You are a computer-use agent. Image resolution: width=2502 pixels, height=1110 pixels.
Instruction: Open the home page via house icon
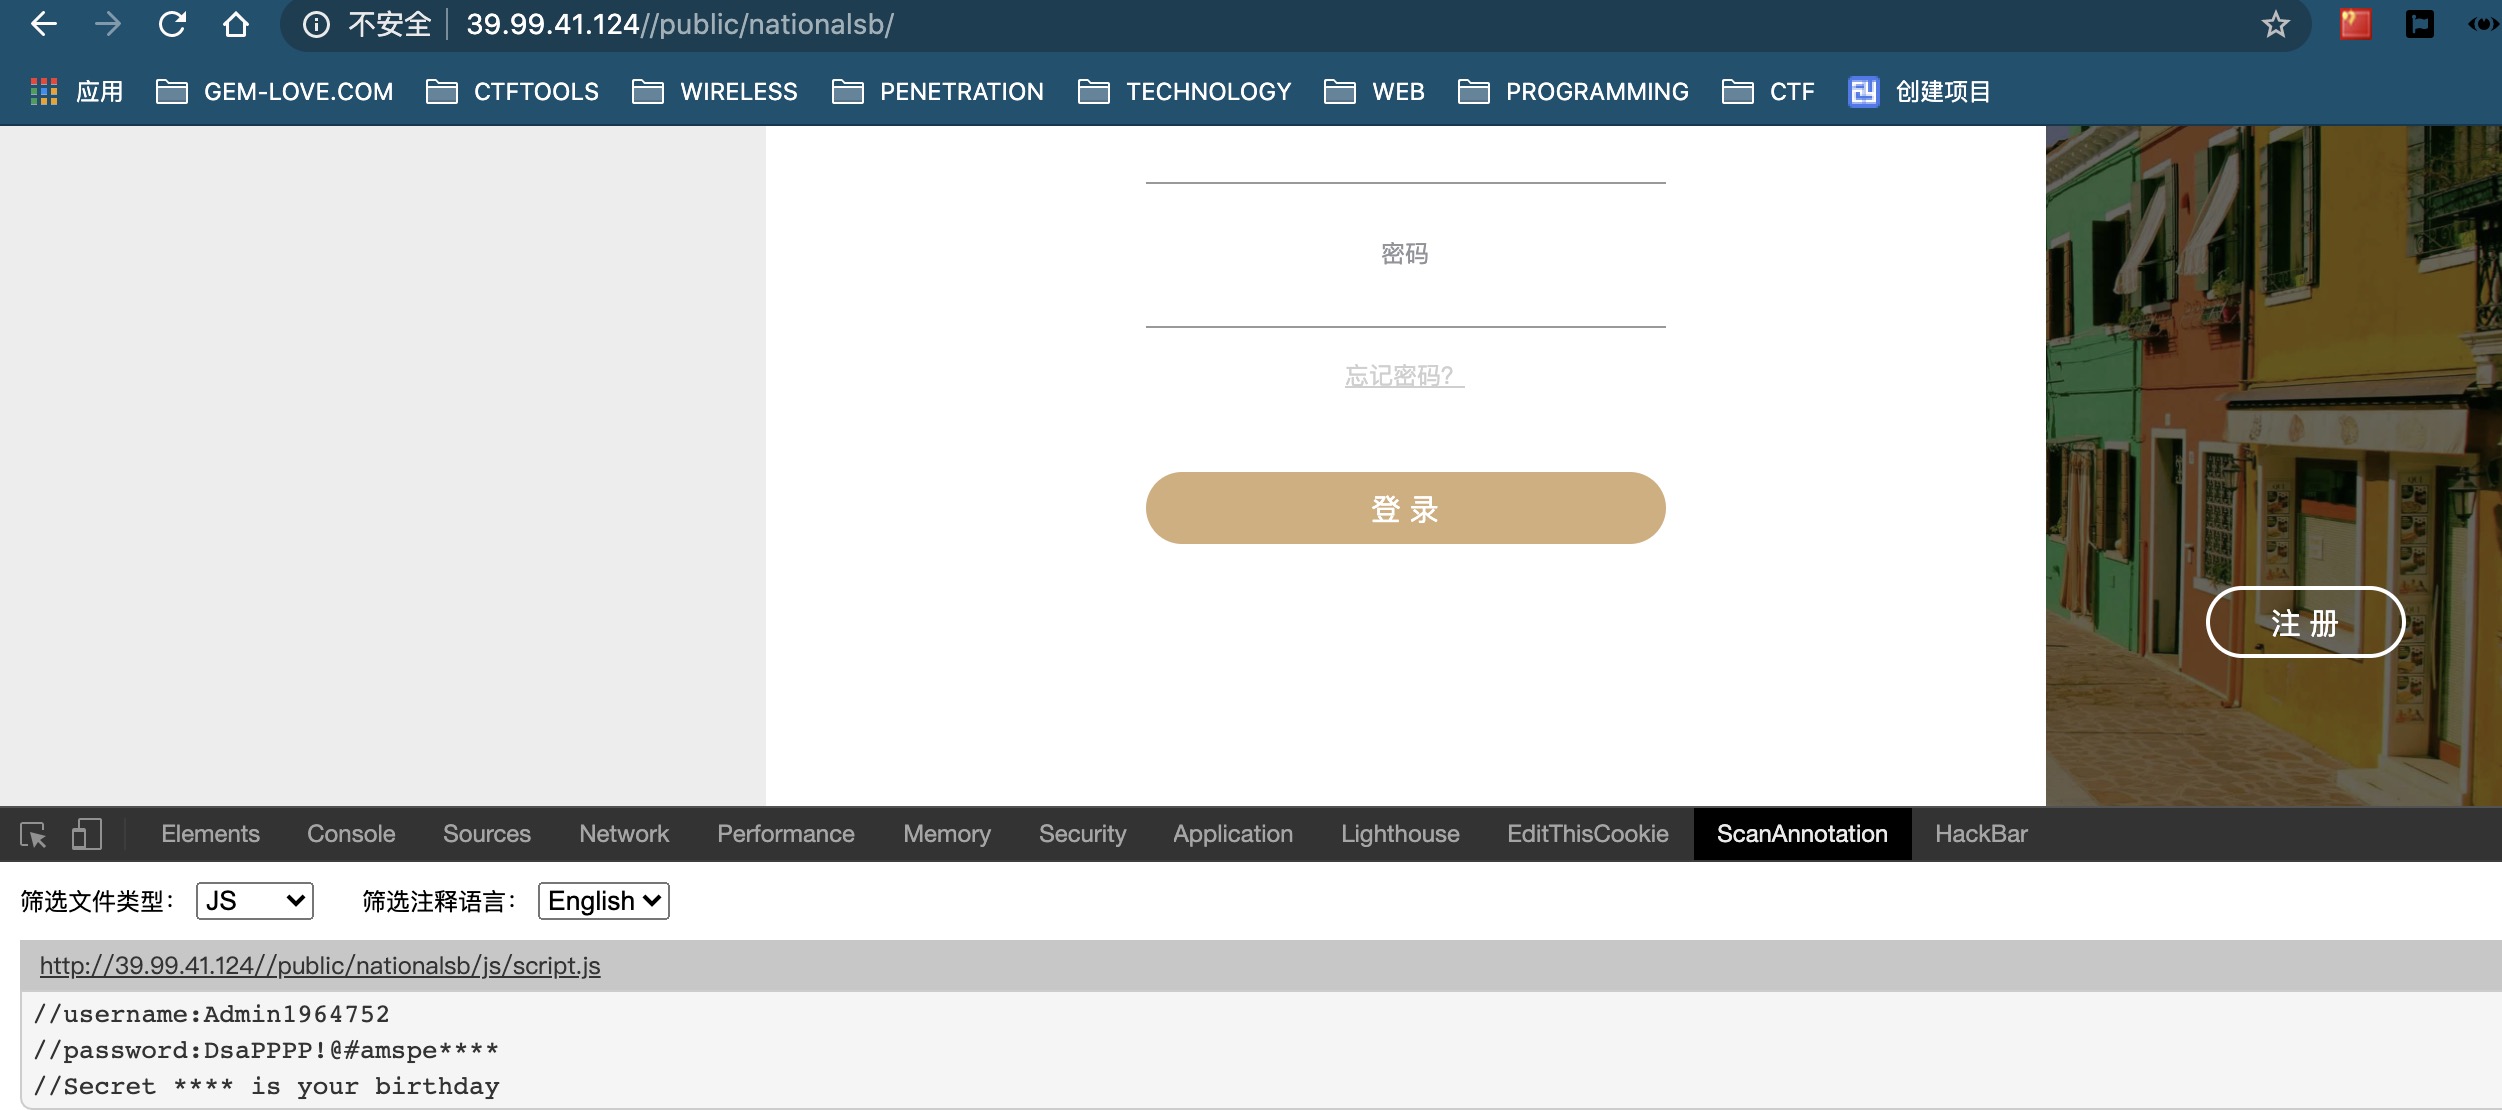pyautogui.click(x=236, y=24)
